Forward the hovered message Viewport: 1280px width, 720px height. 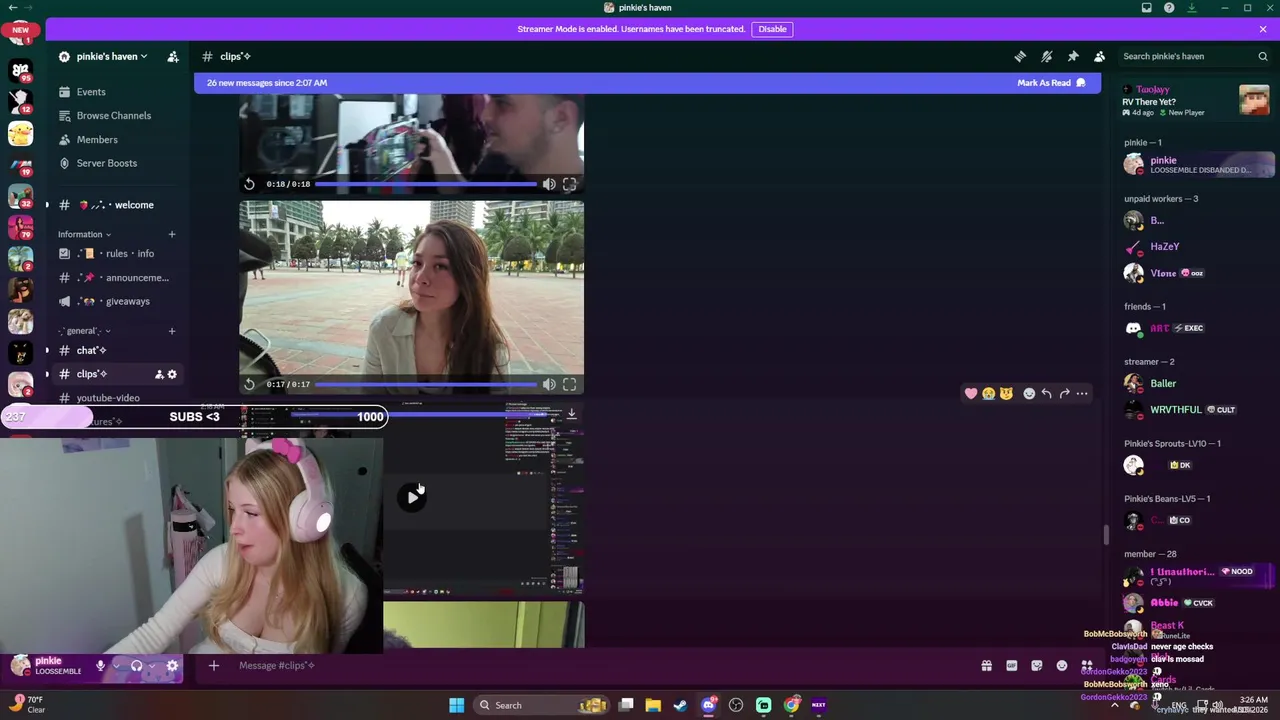tap(1064, 393)
